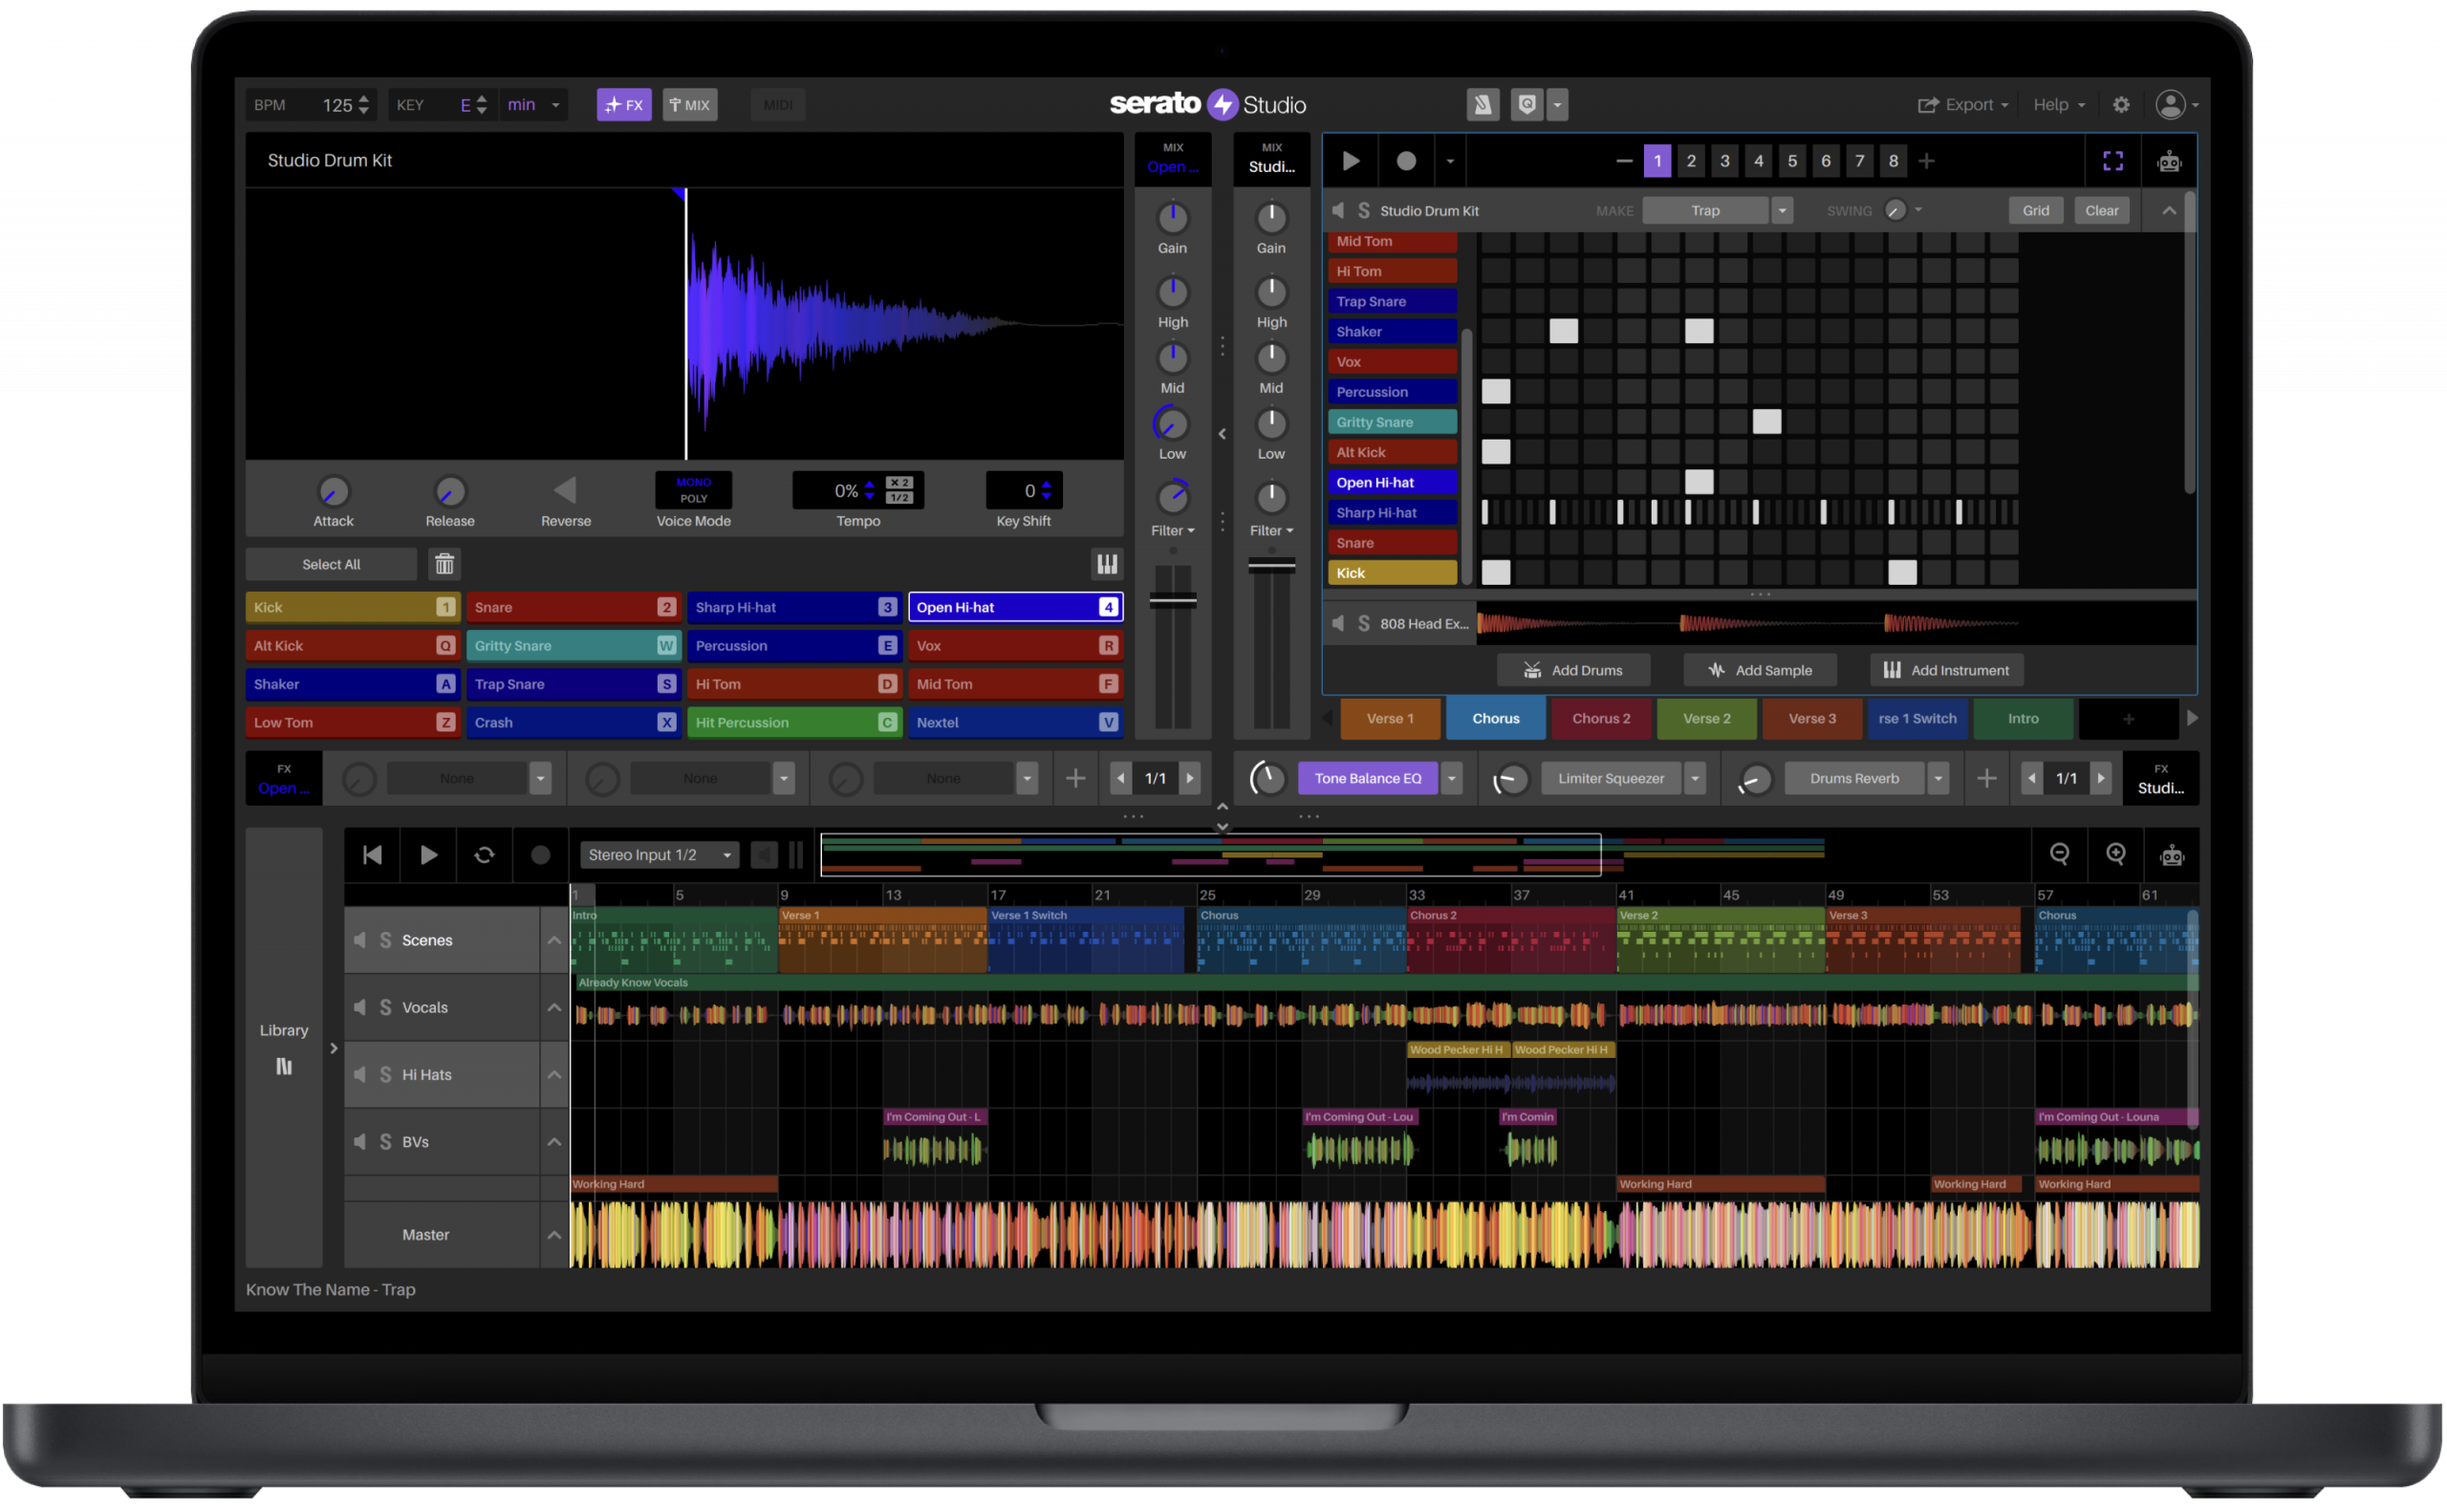2447x1512 pixels.
Task: Open the MAKE style dropdown showing Trap
Action: pos(1782,210)
